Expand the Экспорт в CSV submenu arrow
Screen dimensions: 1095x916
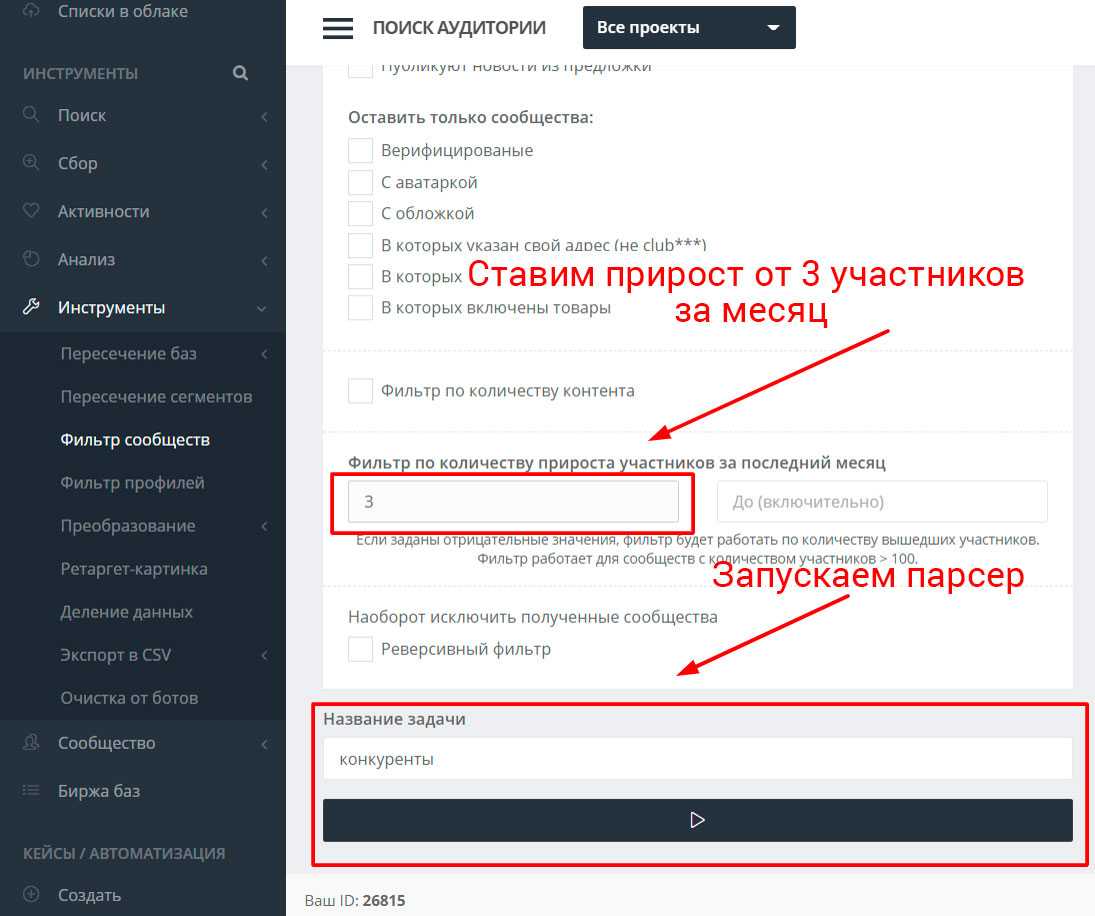click(x=264, y=655)
